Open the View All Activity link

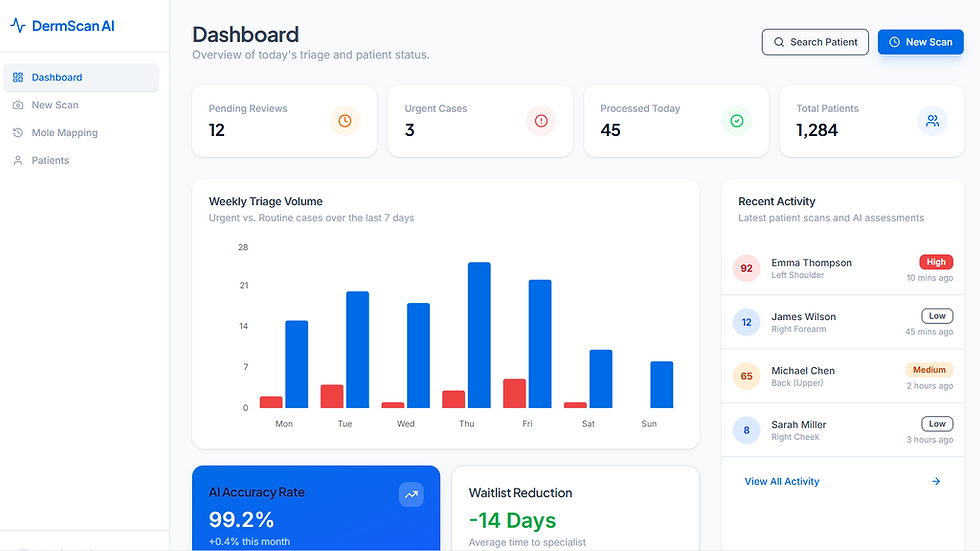click(x=781, y=481)
